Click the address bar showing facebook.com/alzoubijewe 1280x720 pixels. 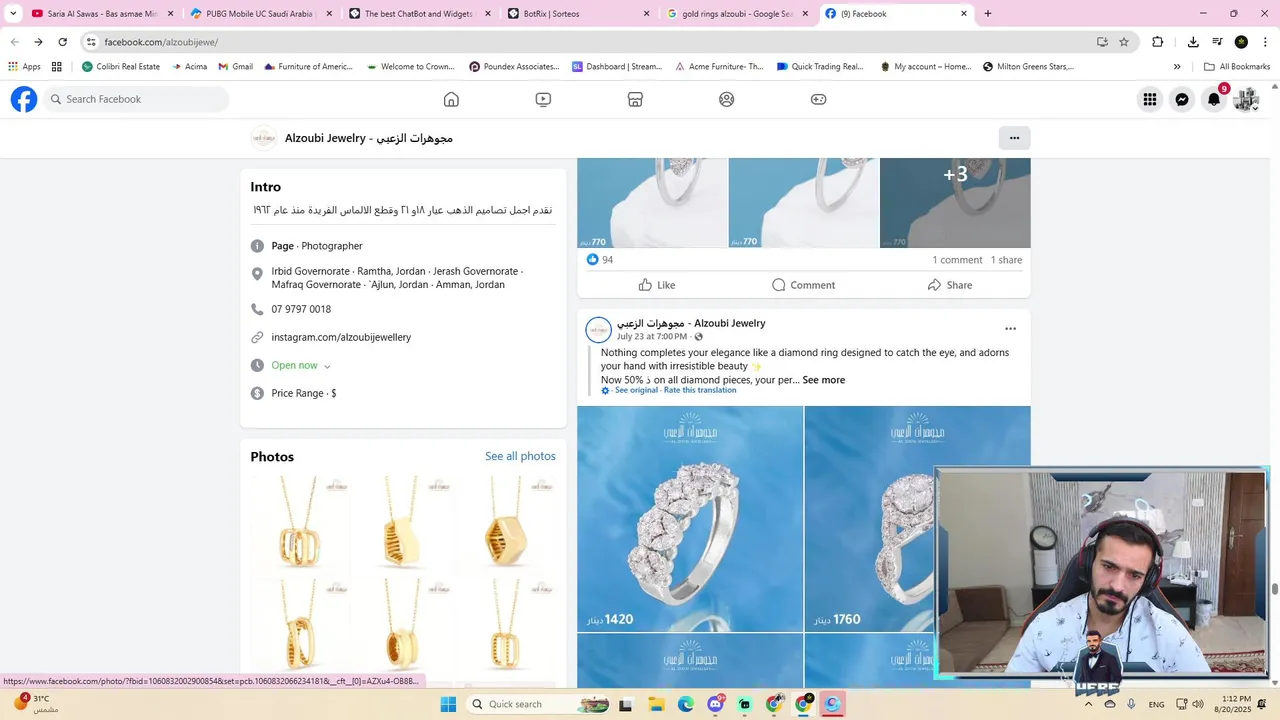[590, 42]
